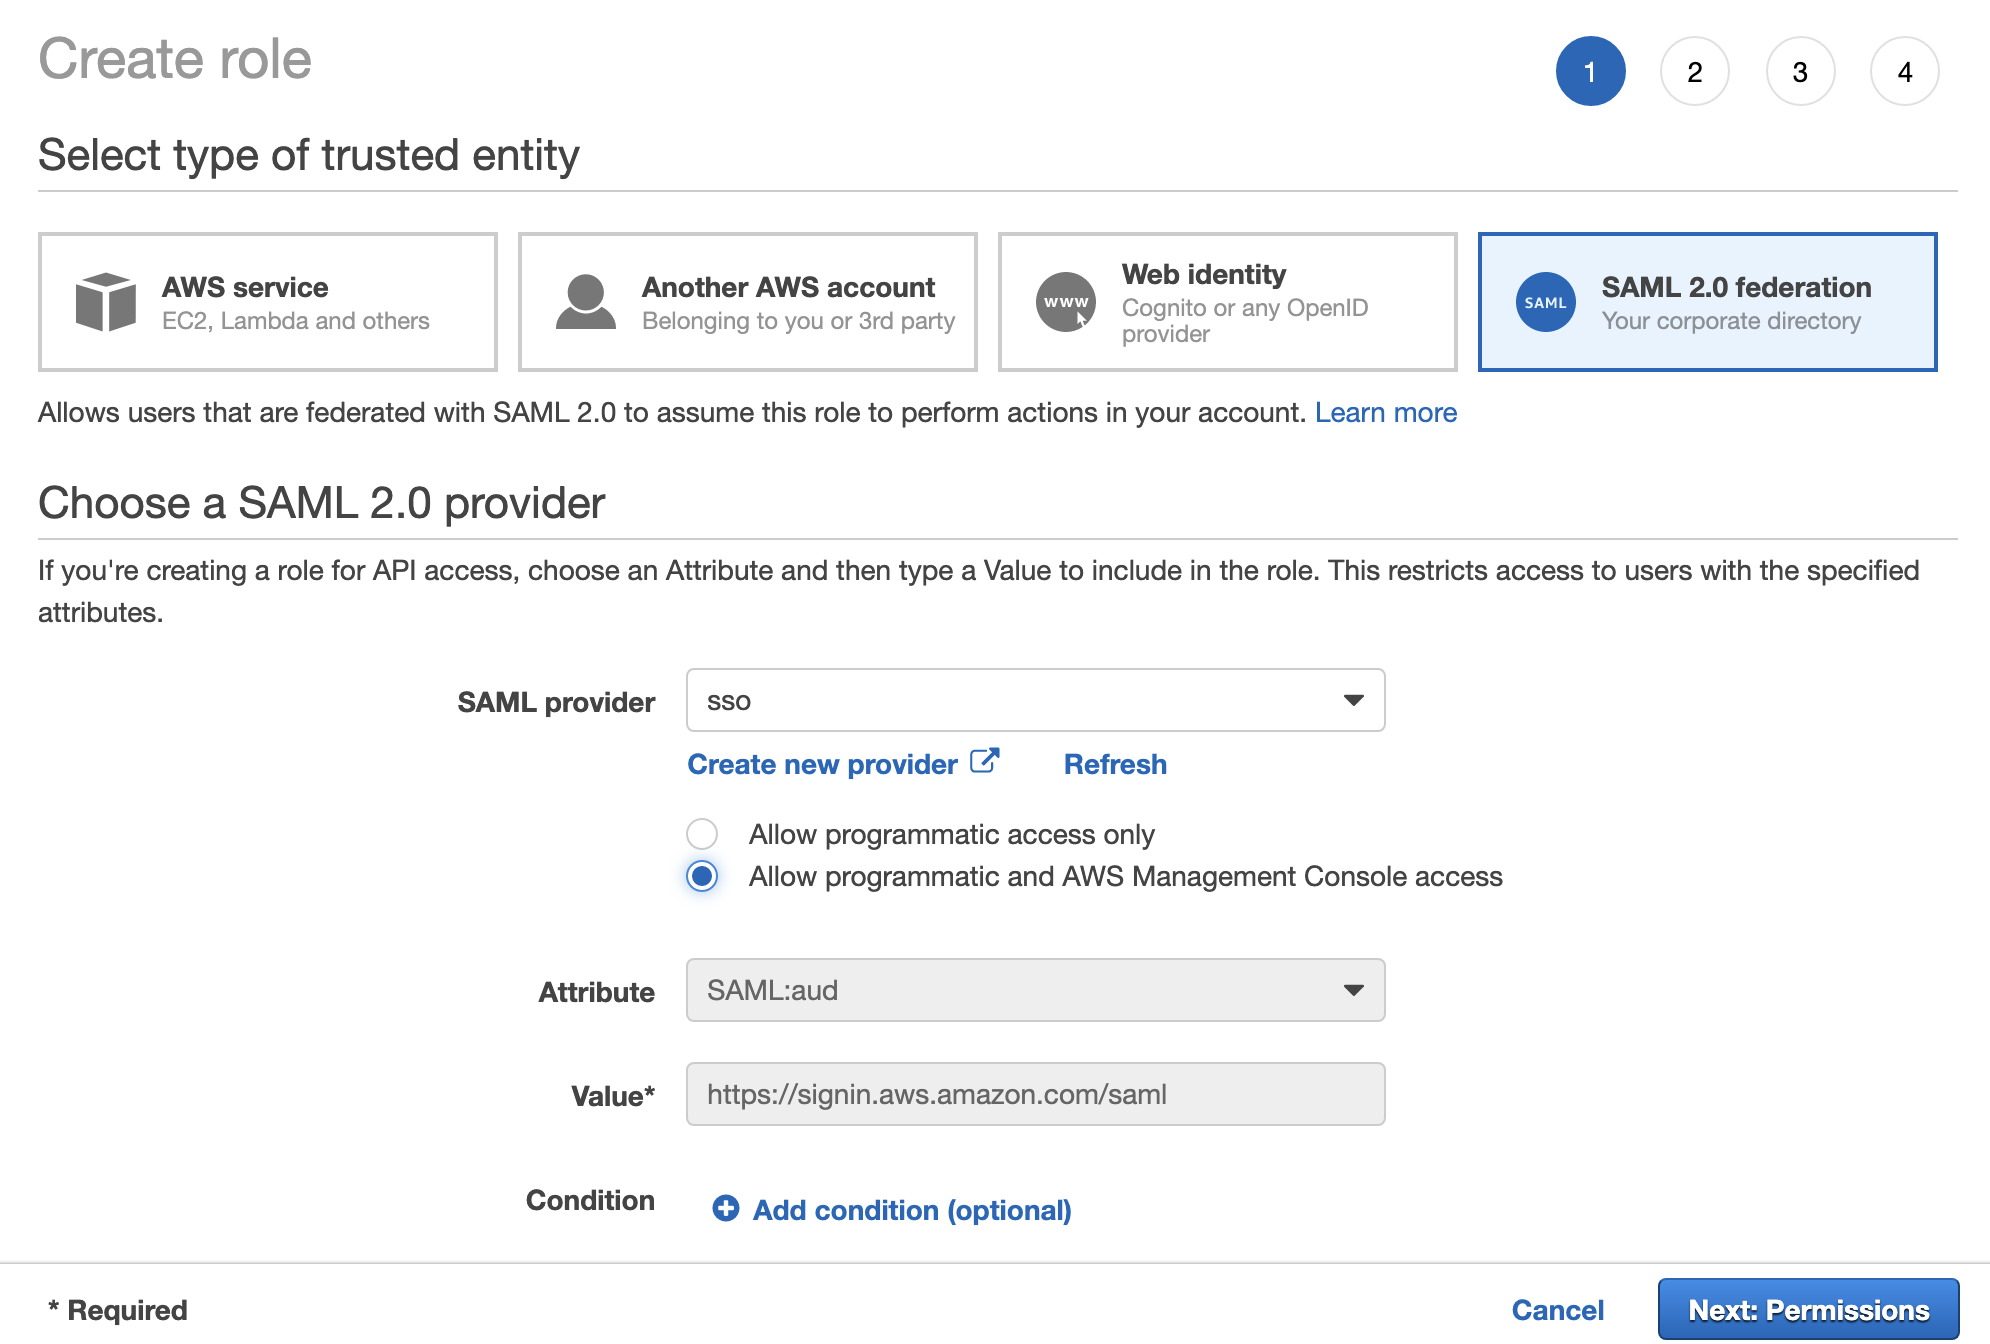Jump to step 3 circle indicator

[x=1799, y=72]
